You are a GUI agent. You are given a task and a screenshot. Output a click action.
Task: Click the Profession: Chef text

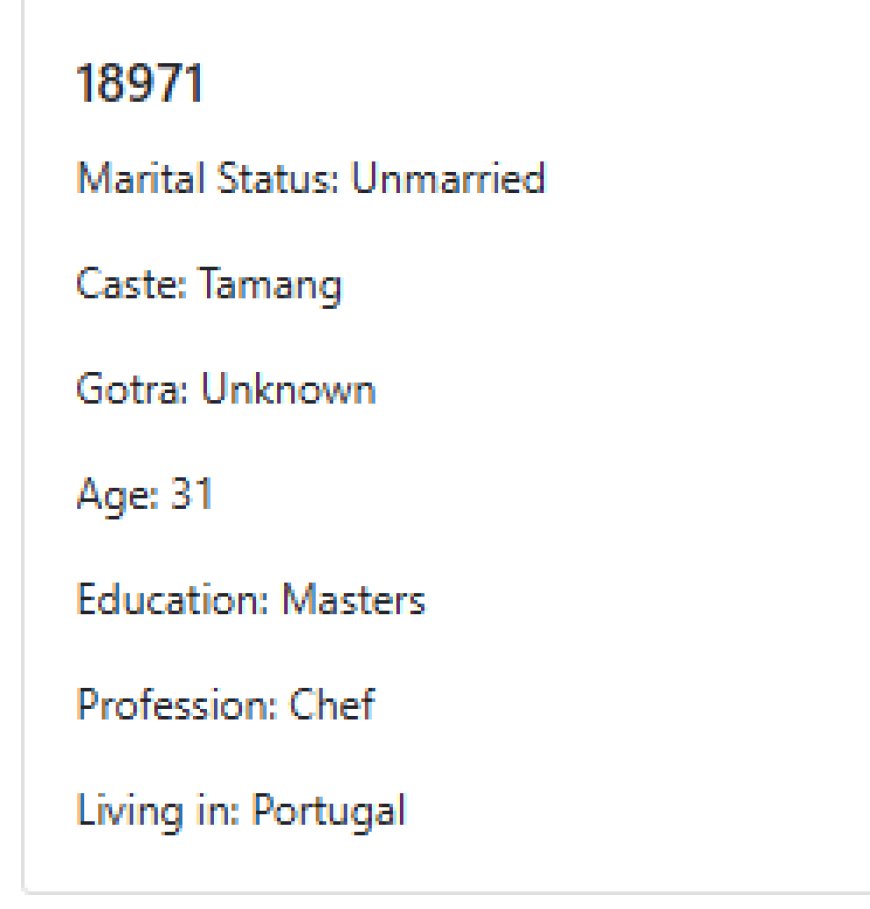click(x=226, y=704)
